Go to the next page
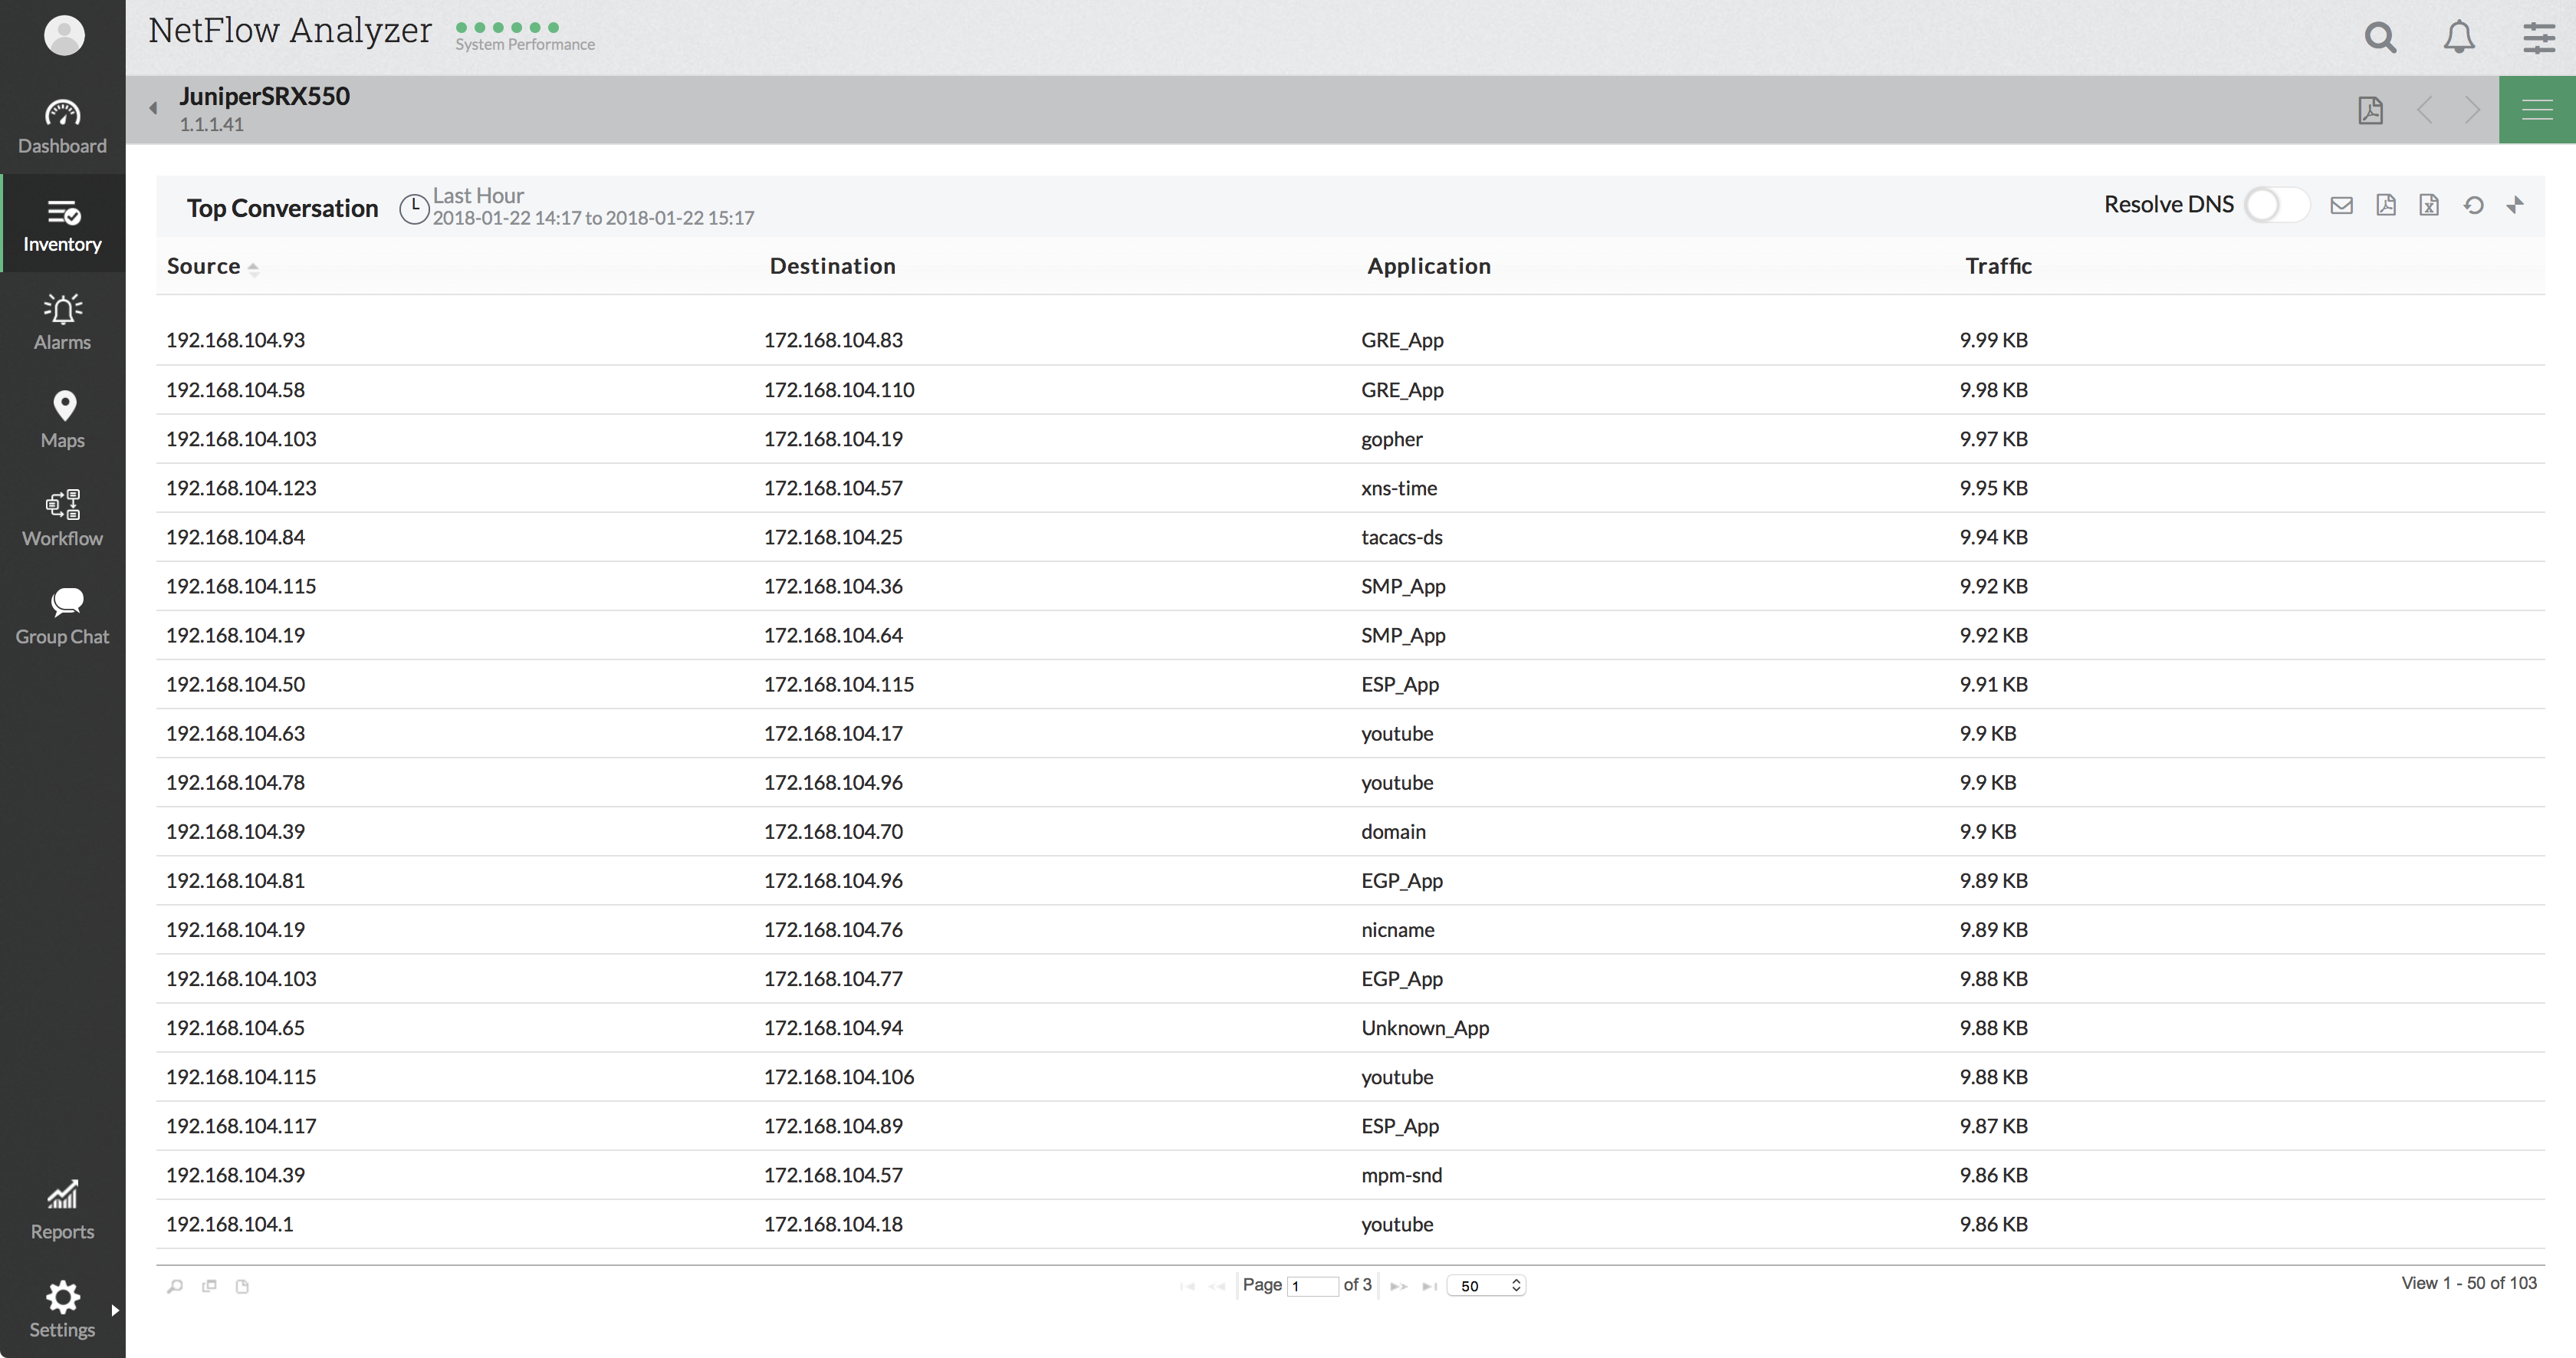 (1399, 1286)
